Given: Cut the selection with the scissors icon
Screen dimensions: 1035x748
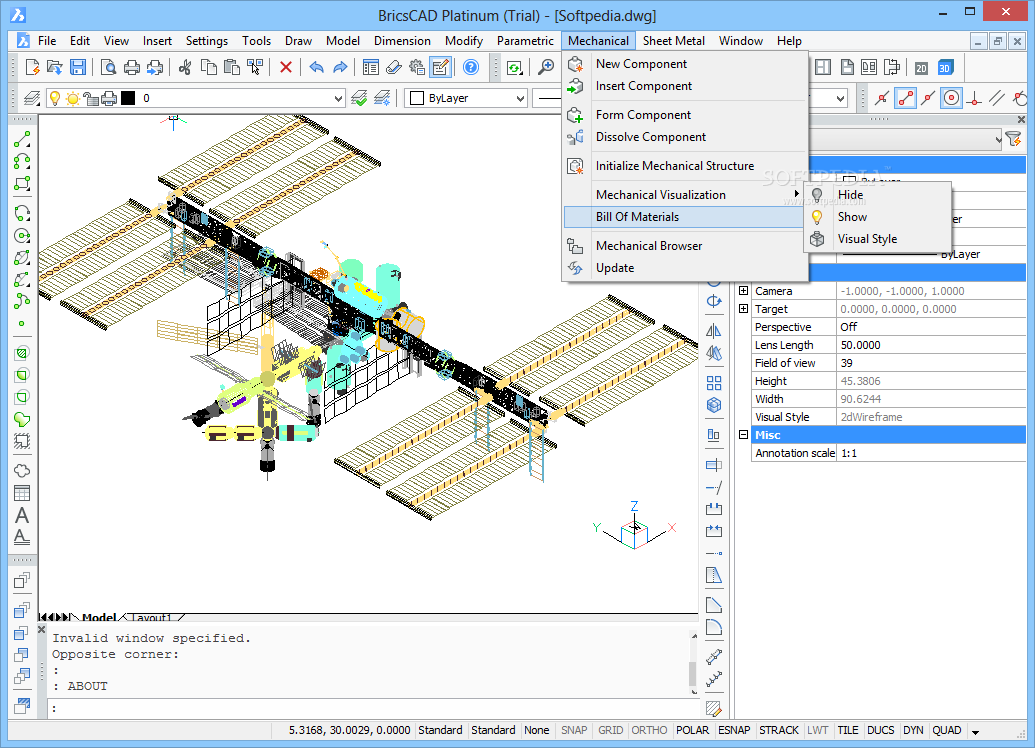Looking at the screenshot, I should pyautogui.click(x=185, y=67).
